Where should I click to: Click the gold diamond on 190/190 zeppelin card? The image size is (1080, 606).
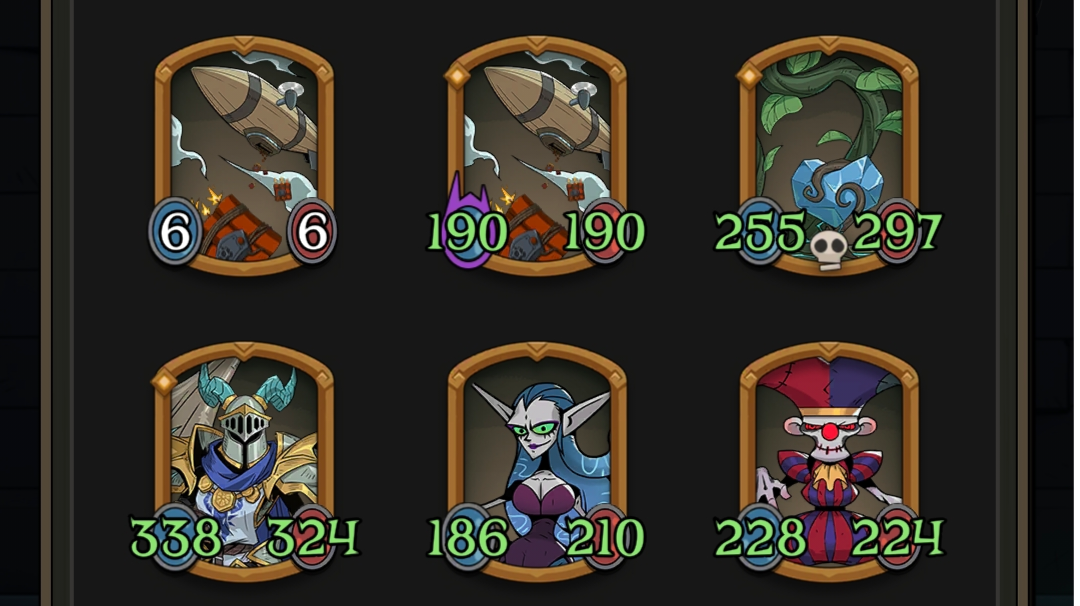[x=457, y=76]
